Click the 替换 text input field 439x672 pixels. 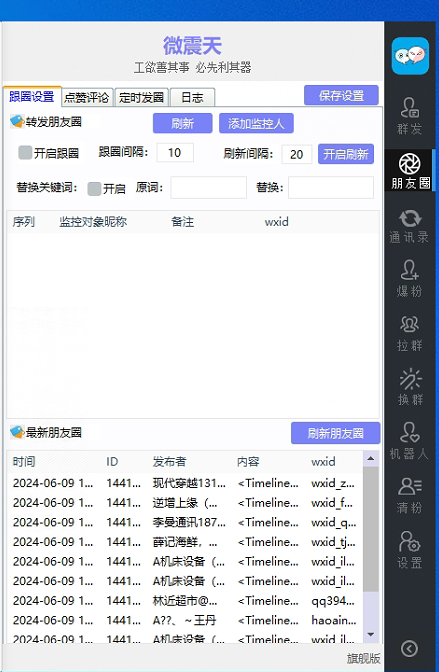[331, 187]
